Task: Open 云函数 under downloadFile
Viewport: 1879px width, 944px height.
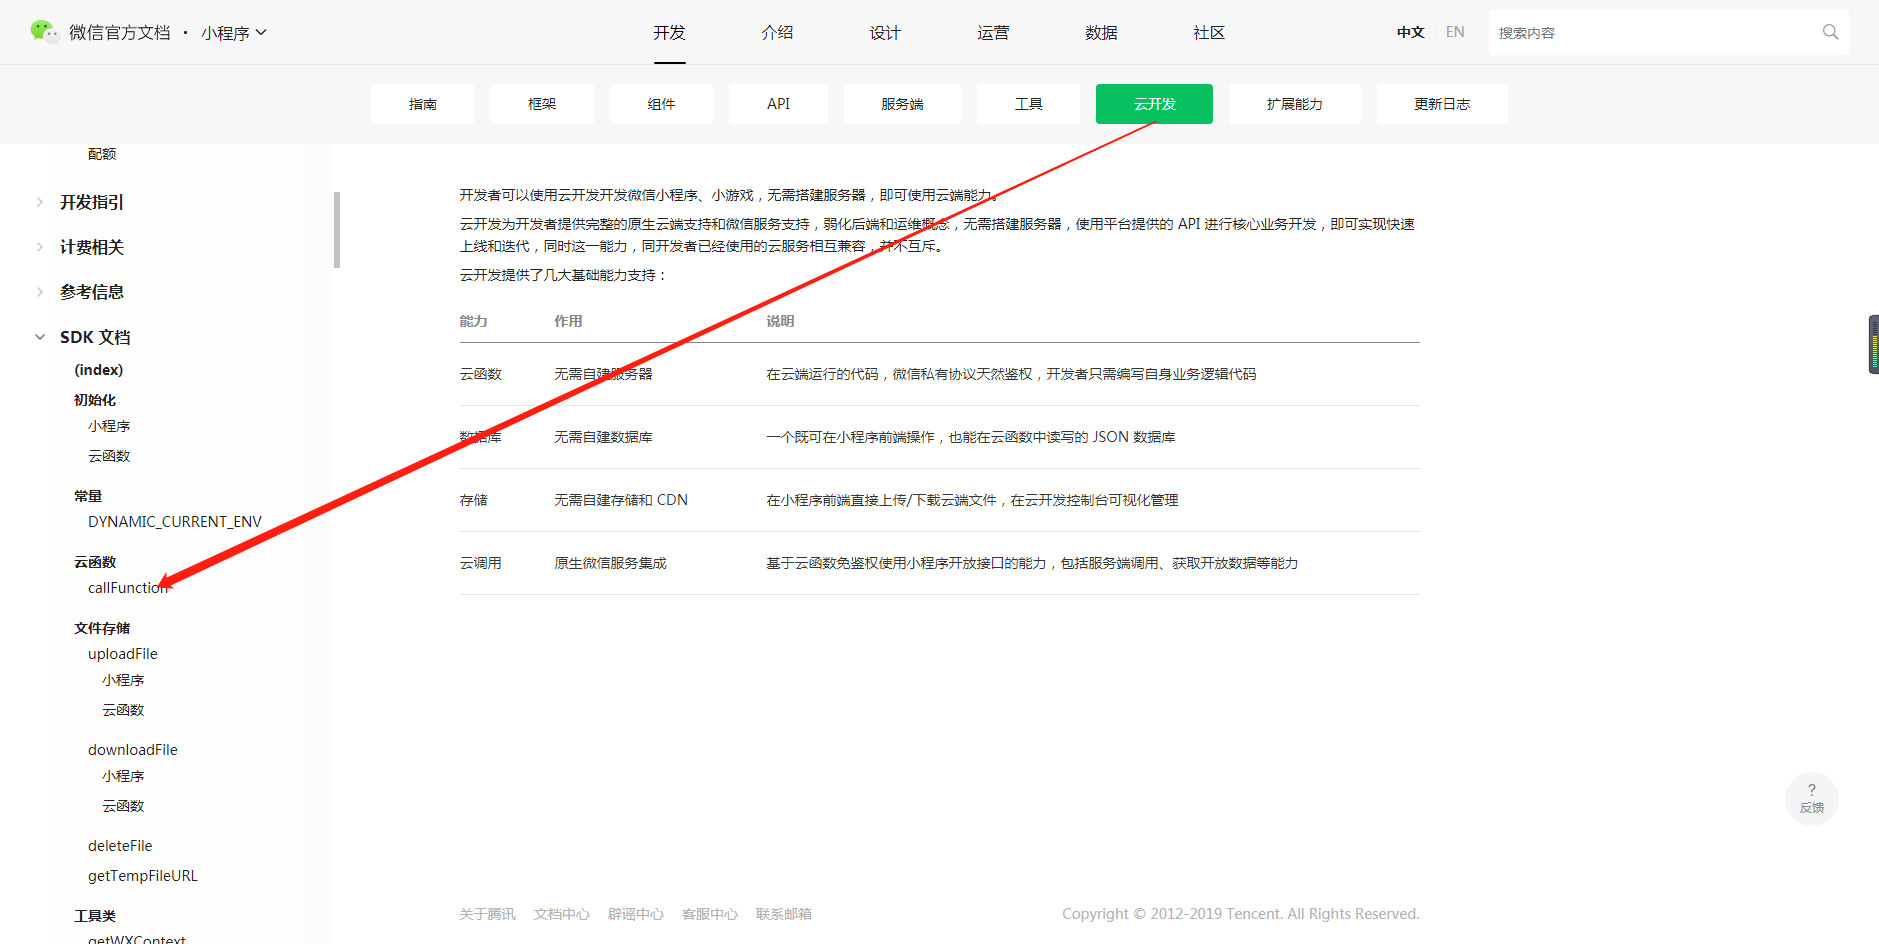Action: (x=123, y=806)
